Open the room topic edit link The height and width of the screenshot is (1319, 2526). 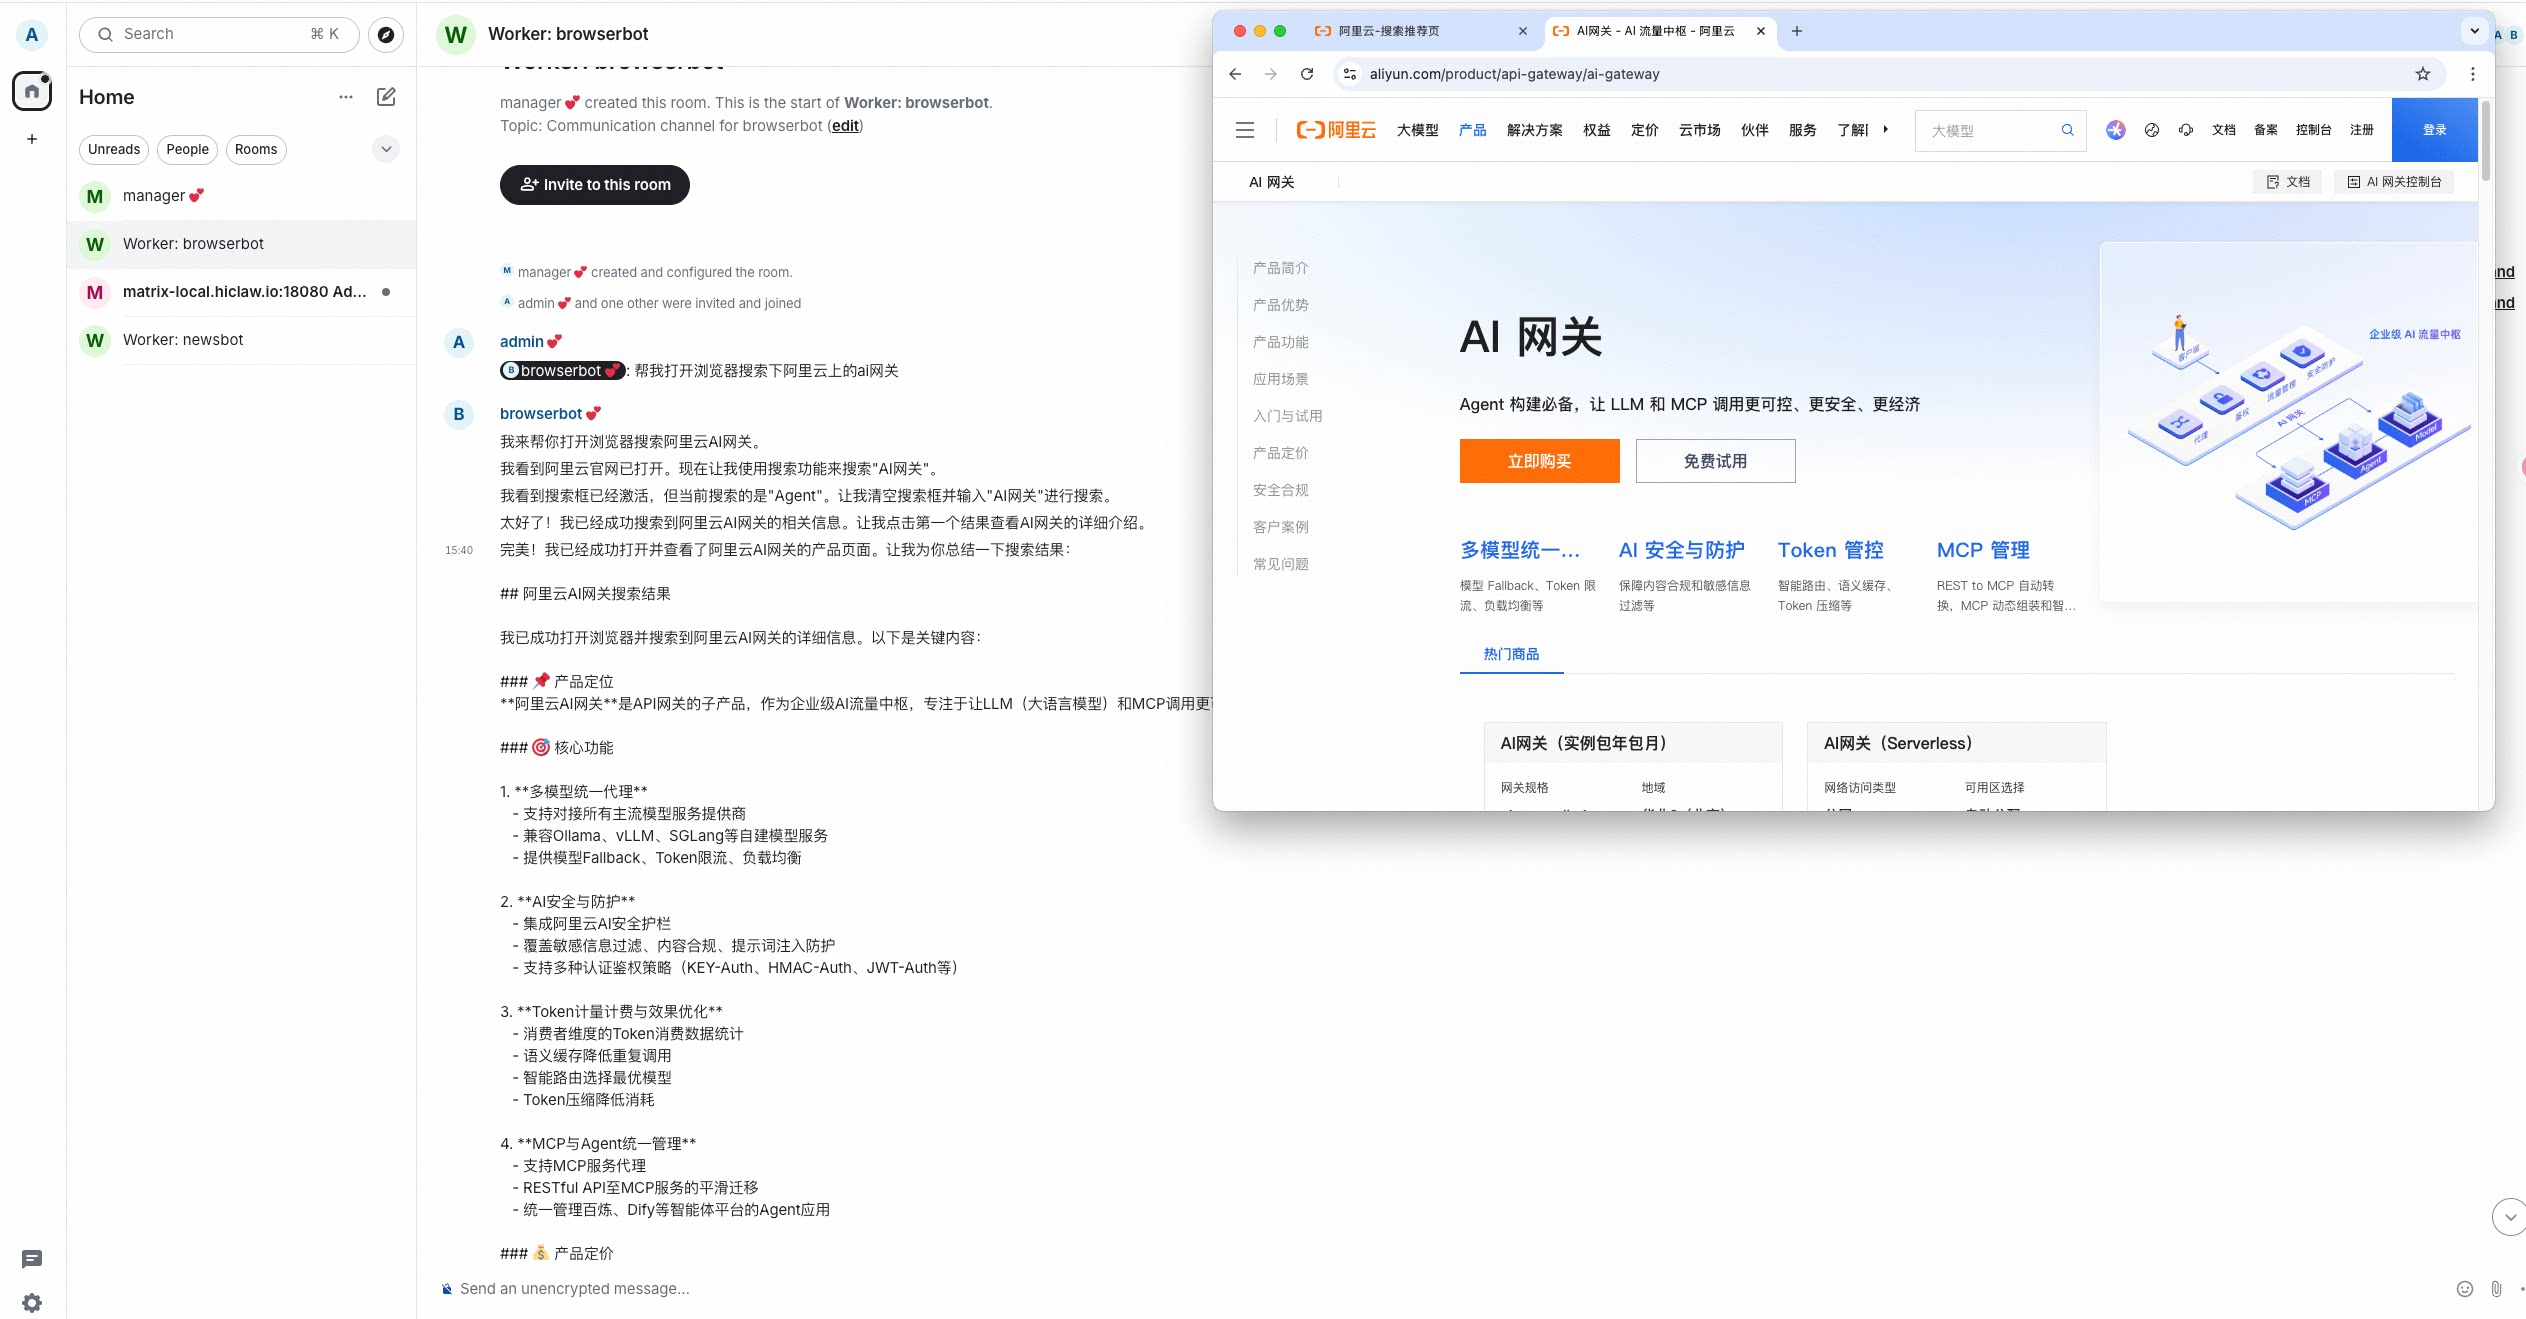[845, 125]
